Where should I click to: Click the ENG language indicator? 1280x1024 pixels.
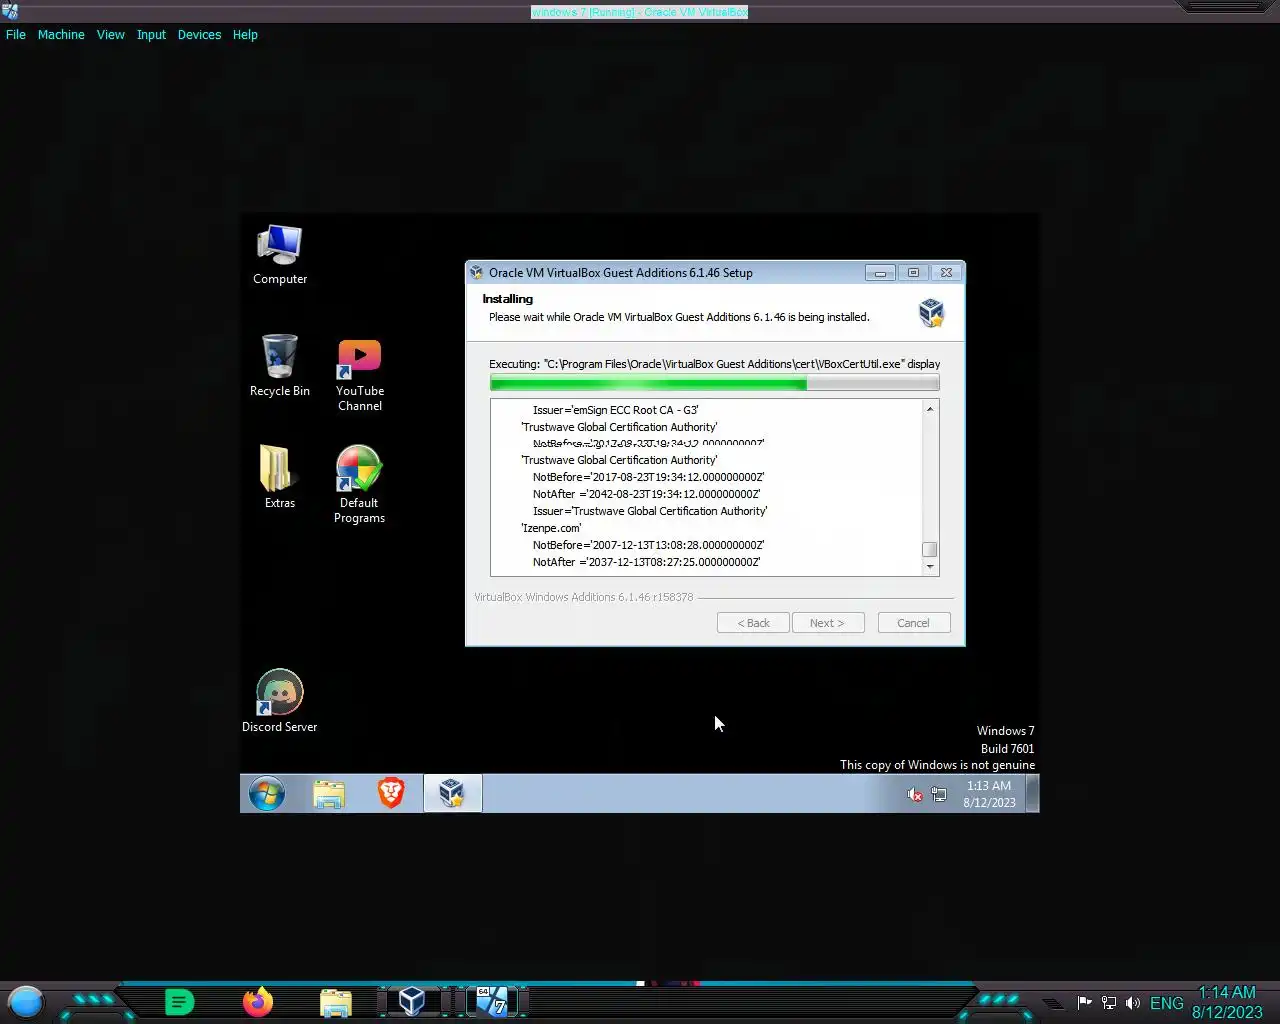click(1167, 1003)
